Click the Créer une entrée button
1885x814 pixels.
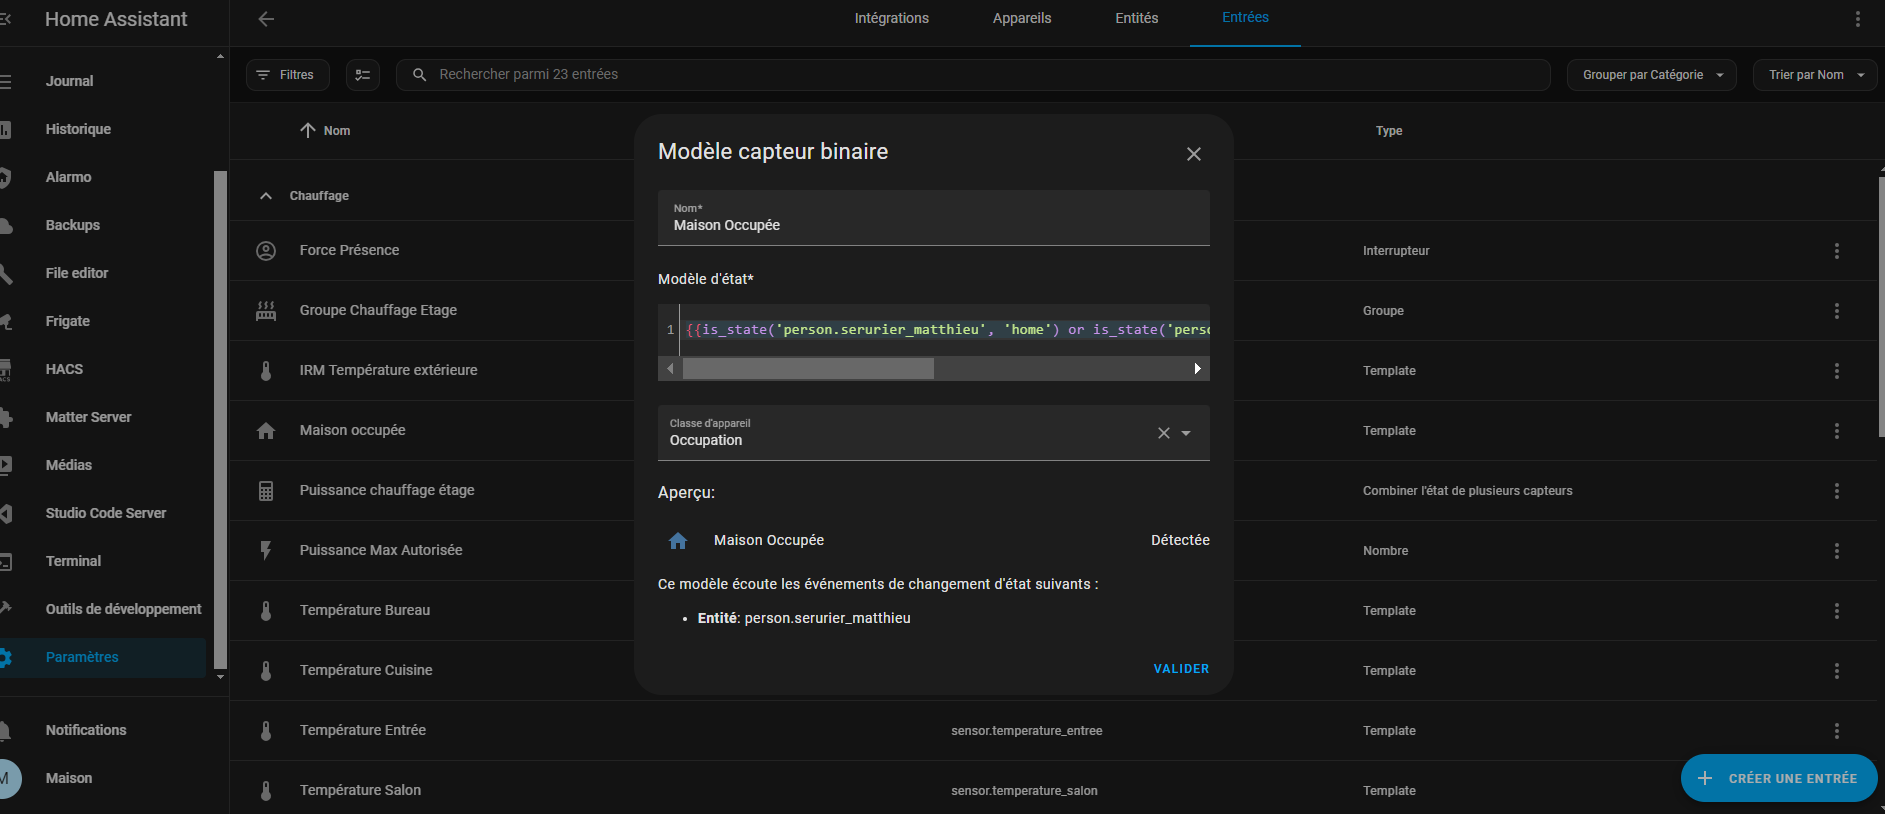[1778, 778]
